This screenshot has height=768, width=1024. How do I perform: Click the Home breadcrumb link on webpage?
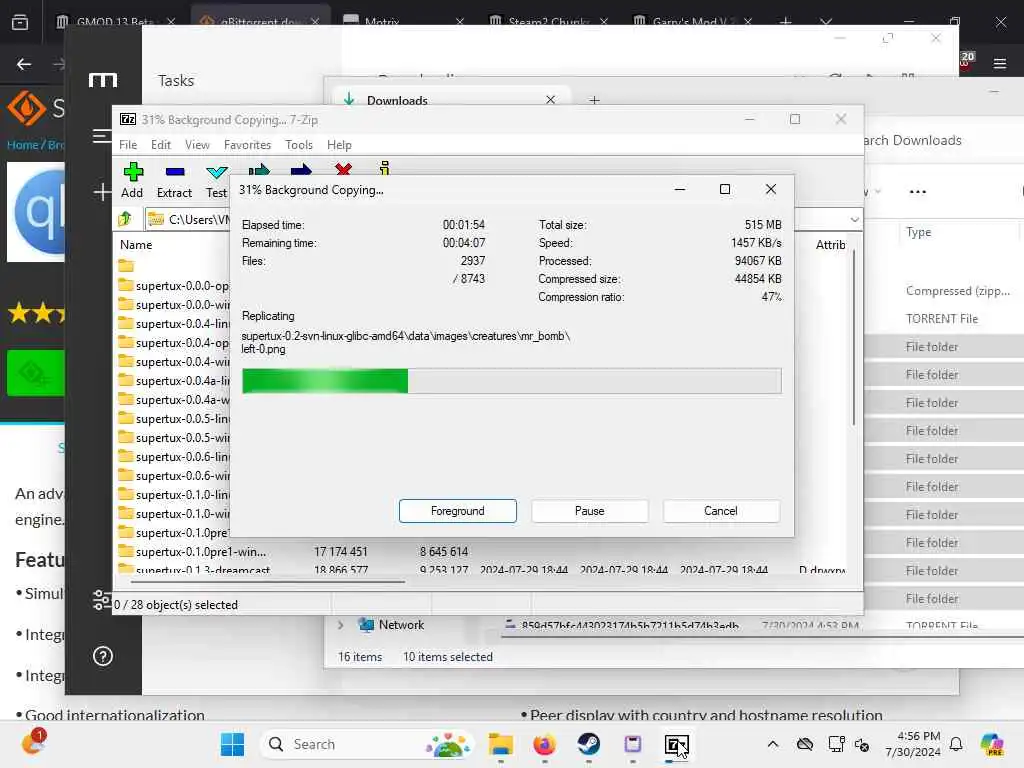[22, 144]
